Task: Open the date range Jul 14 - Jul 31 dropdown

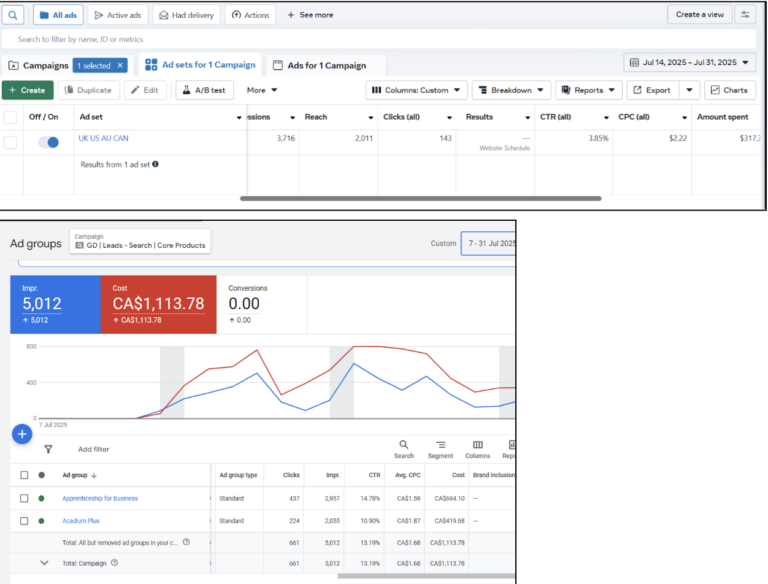Action: (x=690, y=63)
